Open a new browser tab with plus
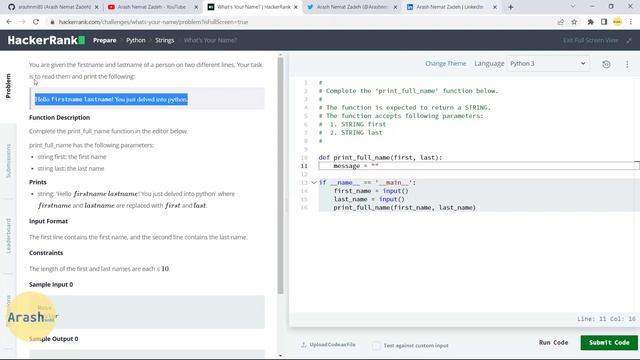The image size is (640, 360). [x=511, y=7]
